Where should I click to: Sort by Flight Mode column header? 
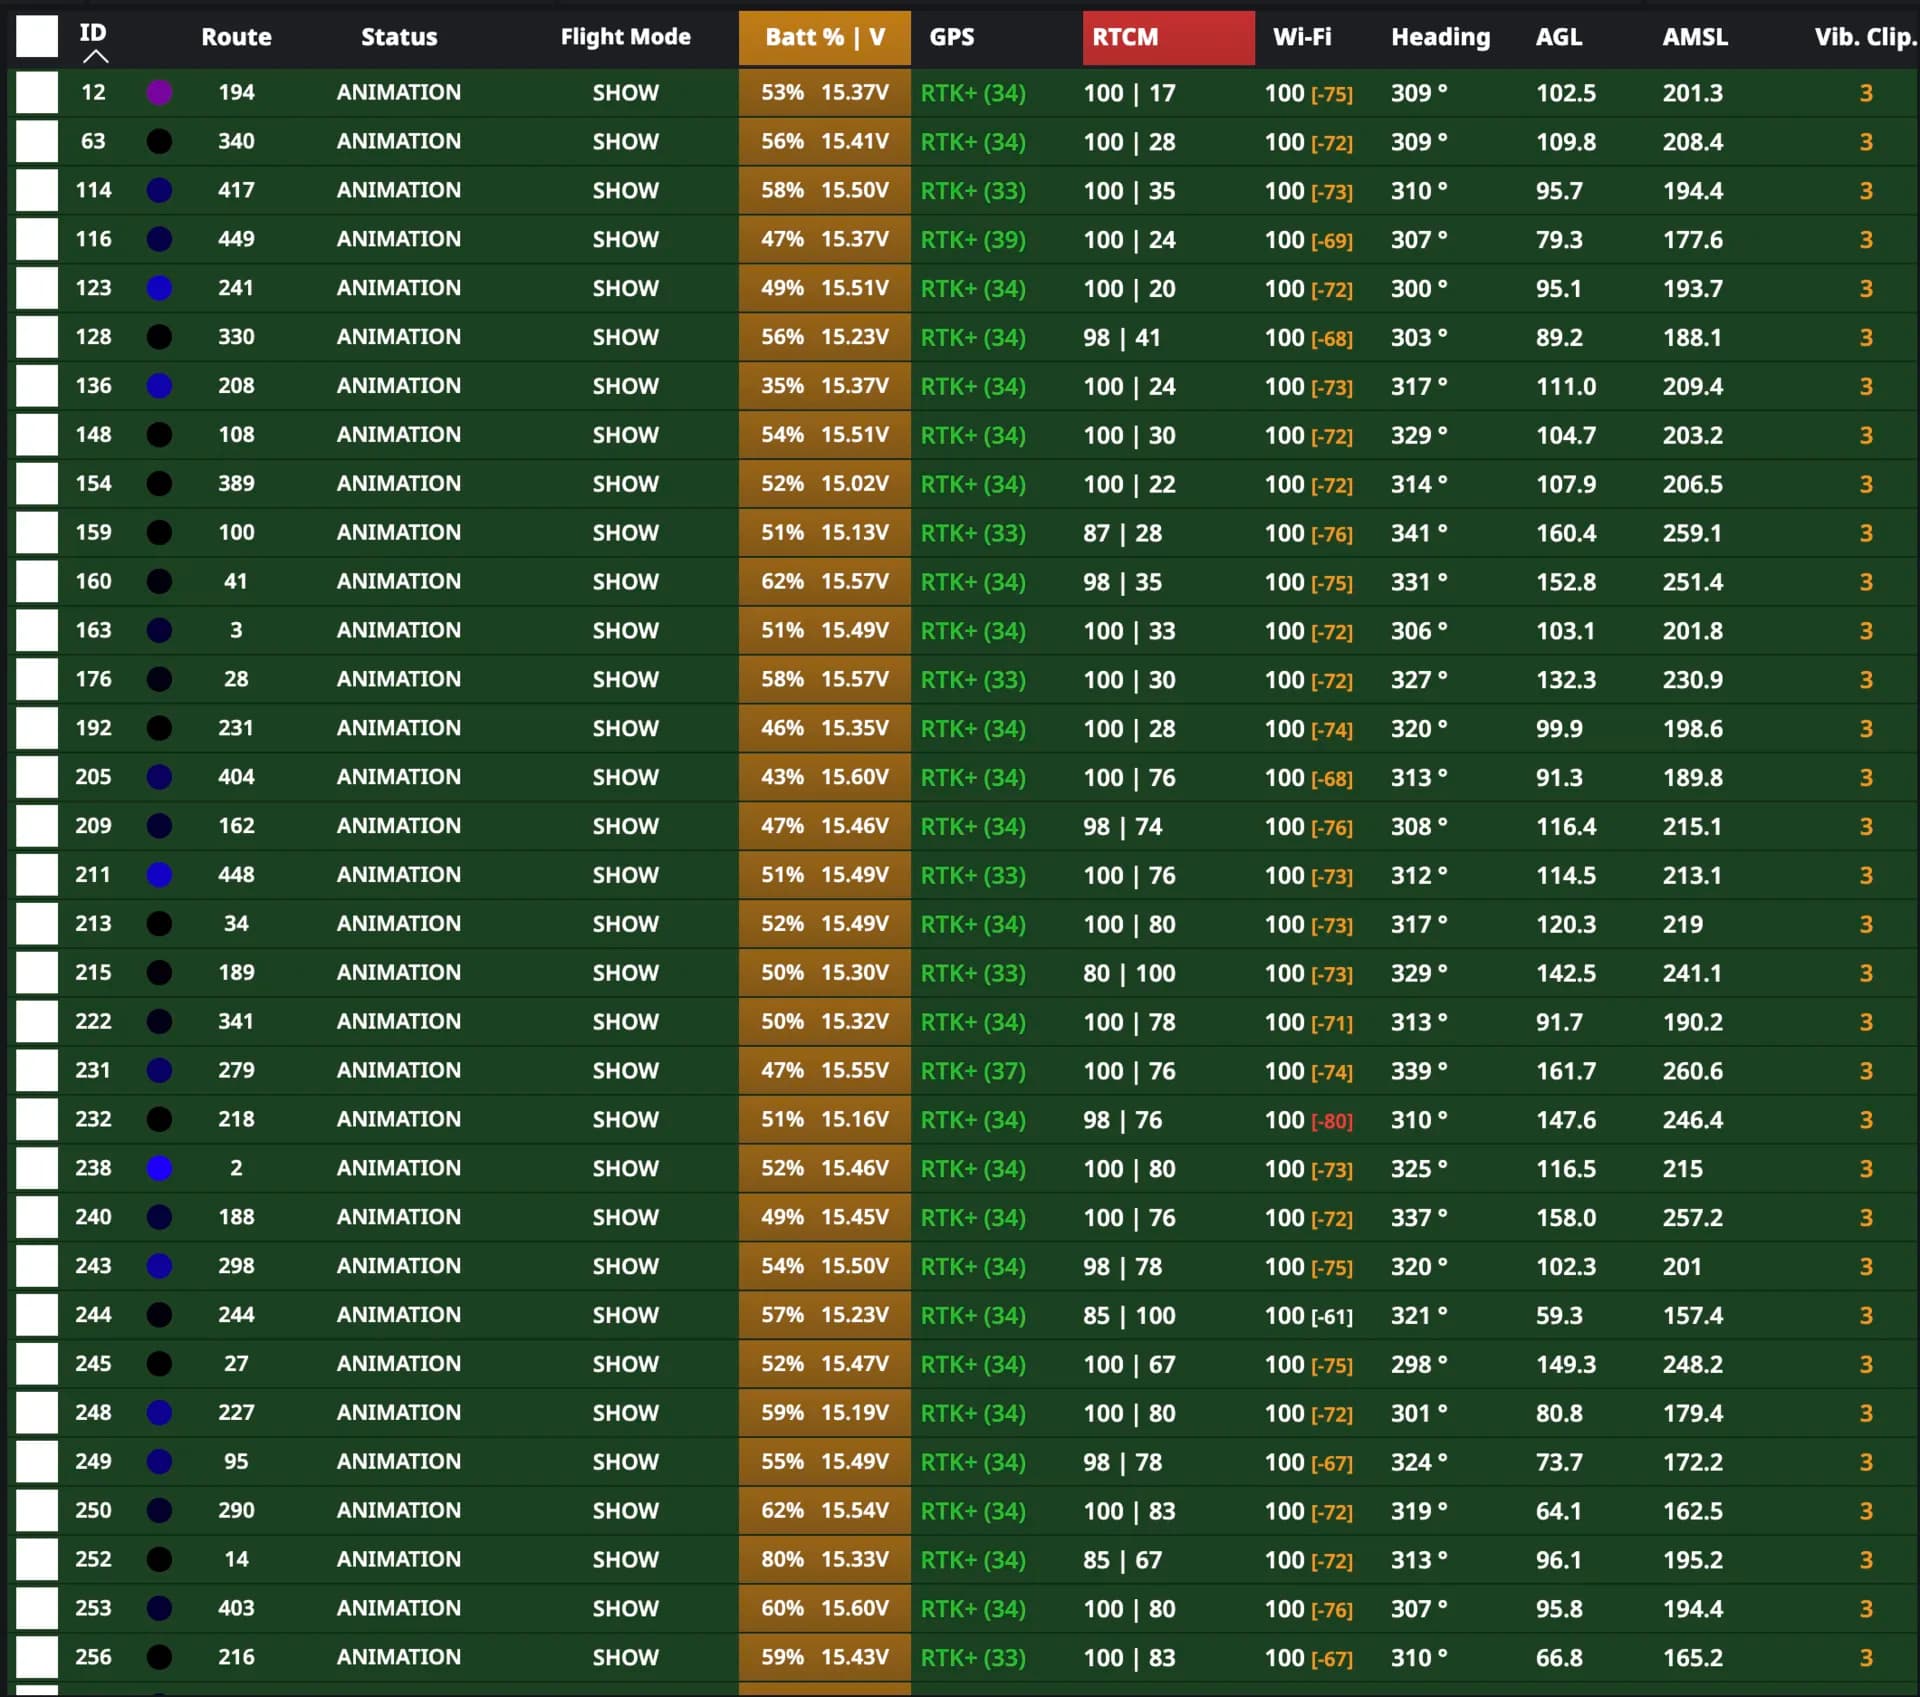click(x=625, y=37)
